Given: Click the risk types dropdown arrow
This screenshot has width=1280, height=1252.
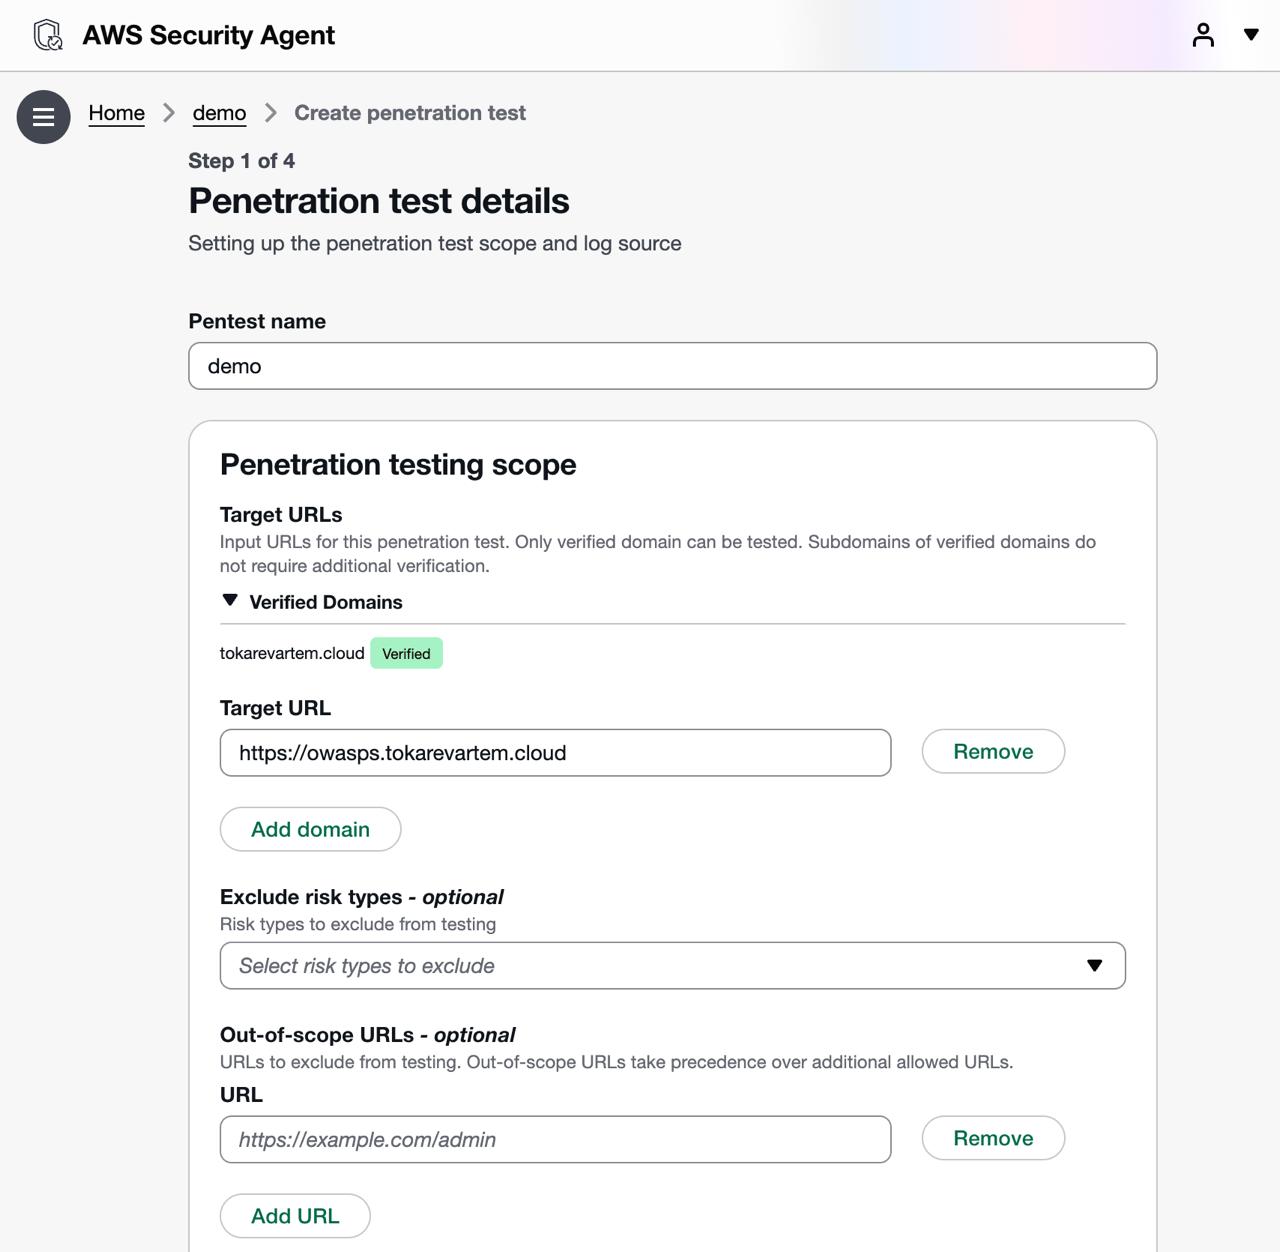Looking at the screenshot, I should [1094, 966].
